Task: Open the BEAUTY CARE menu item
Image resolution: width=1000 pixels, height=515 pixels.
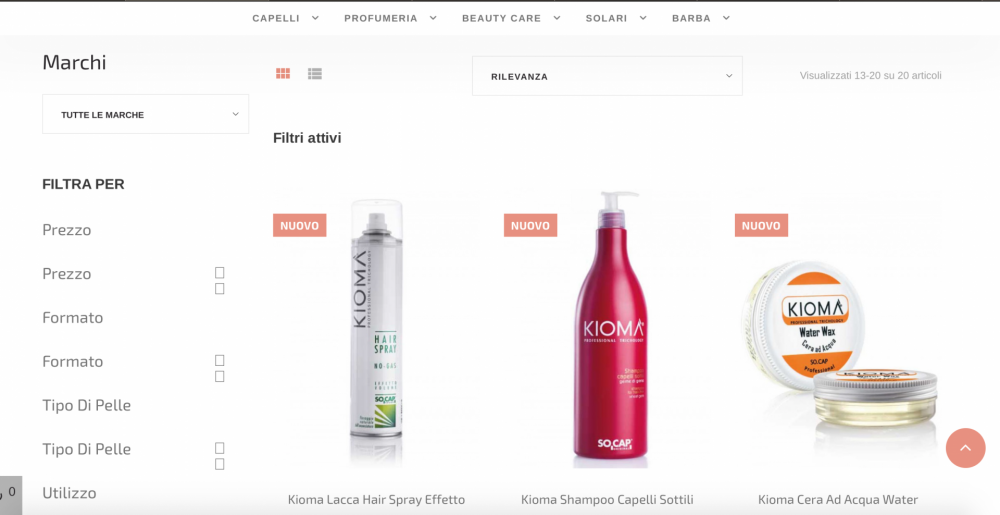Action: (511, 18)
